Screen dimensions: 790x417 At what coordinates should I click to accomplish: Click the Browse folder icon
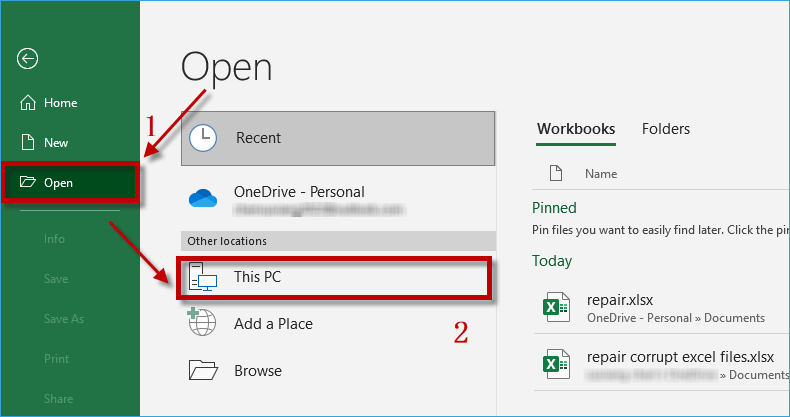(x=203, y=370)
